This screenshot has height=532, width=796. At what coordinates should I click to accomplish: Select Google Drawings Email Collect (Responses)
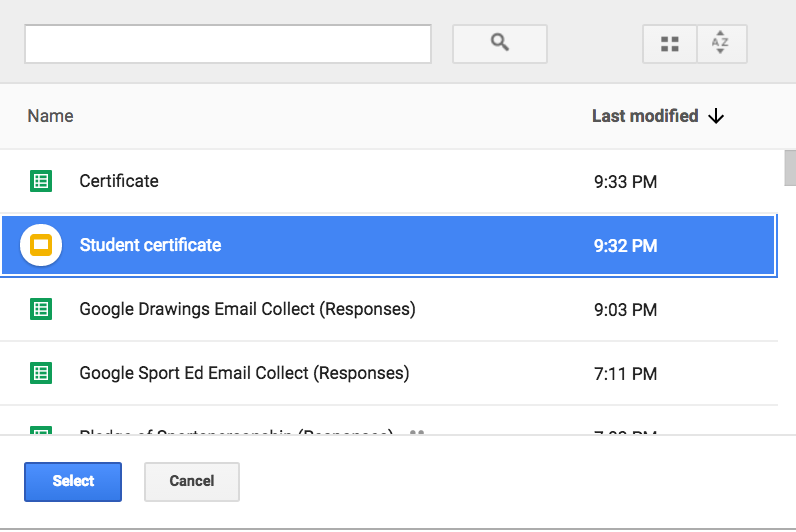click(389, 309)
